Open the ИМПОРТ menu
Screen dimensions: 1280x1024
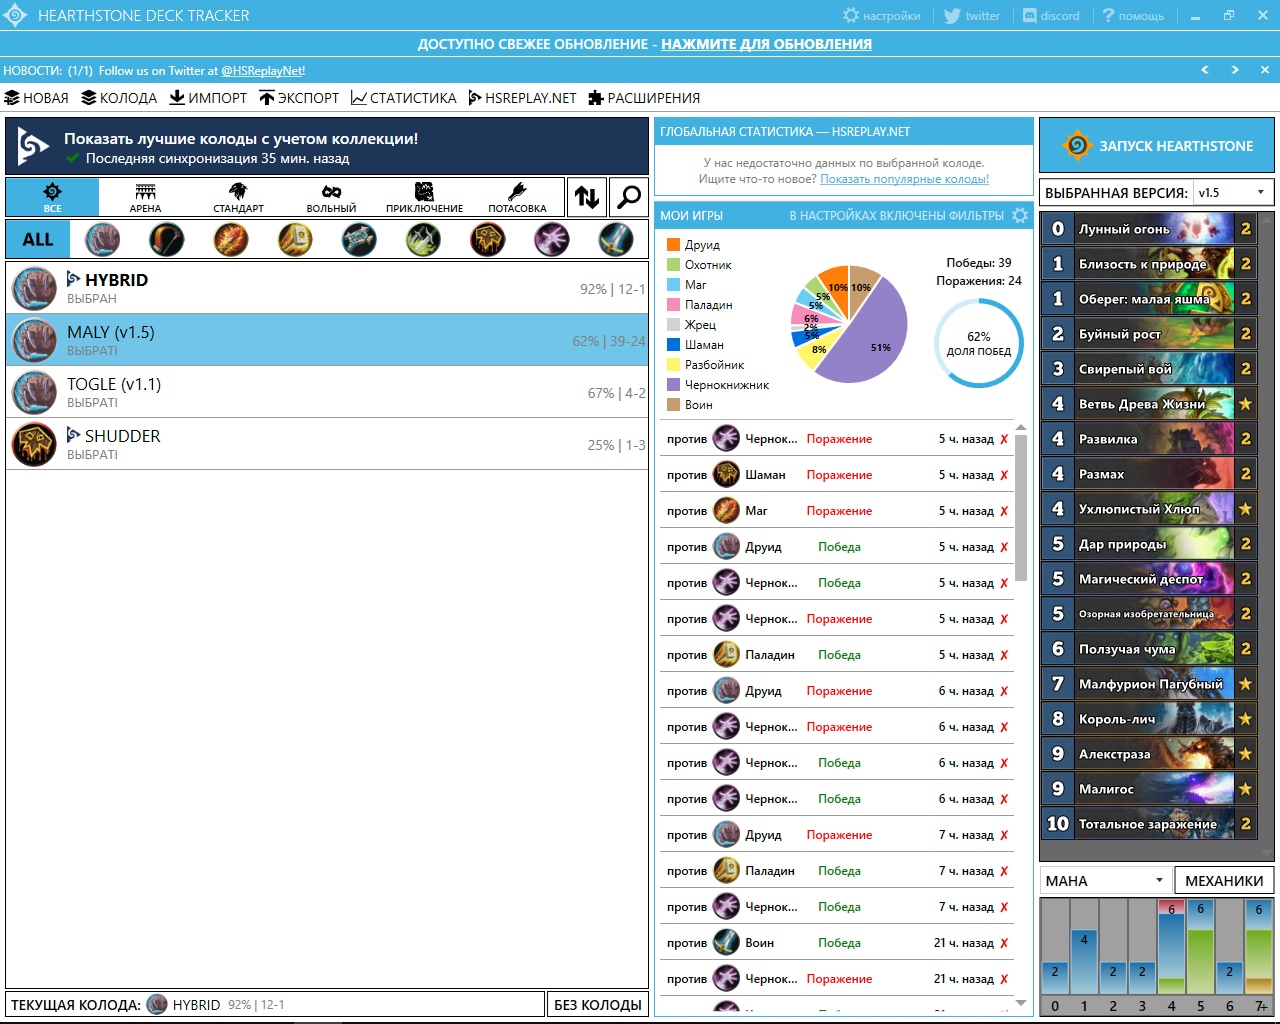point(208,98)
